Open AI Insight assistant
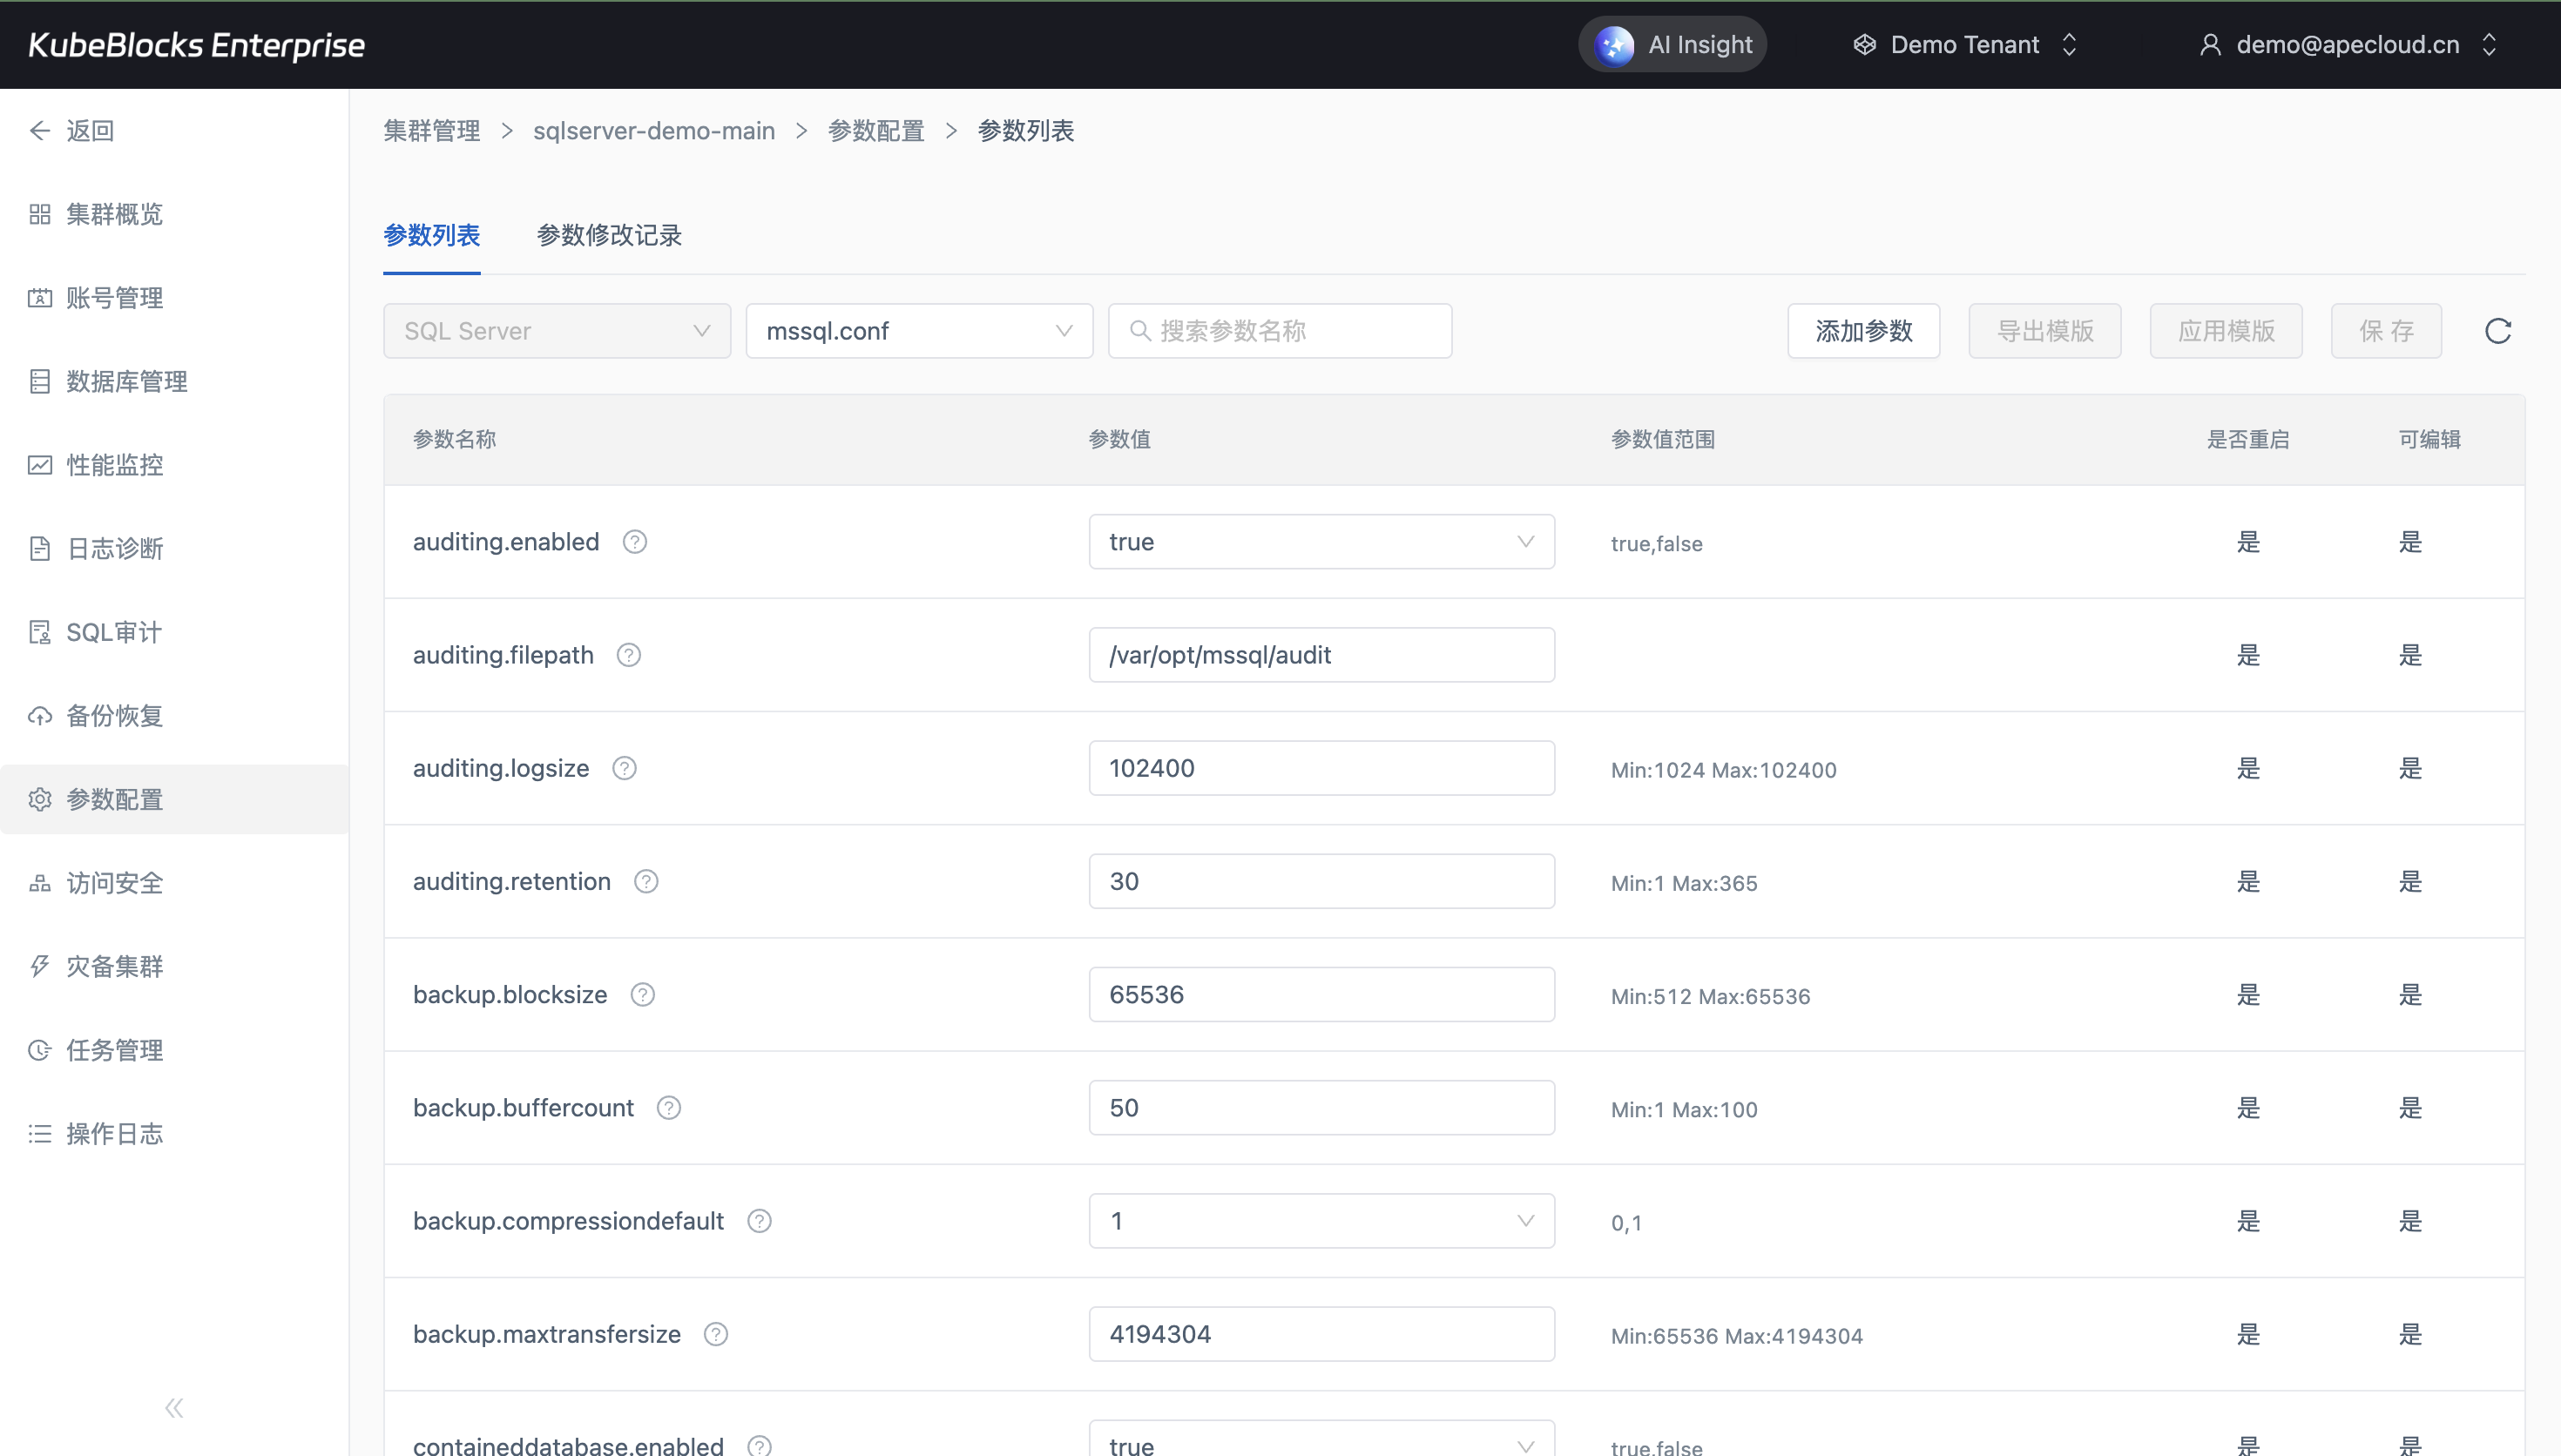The width and height of the screenshot is (2561, 1456). (x=1672, y=45)
